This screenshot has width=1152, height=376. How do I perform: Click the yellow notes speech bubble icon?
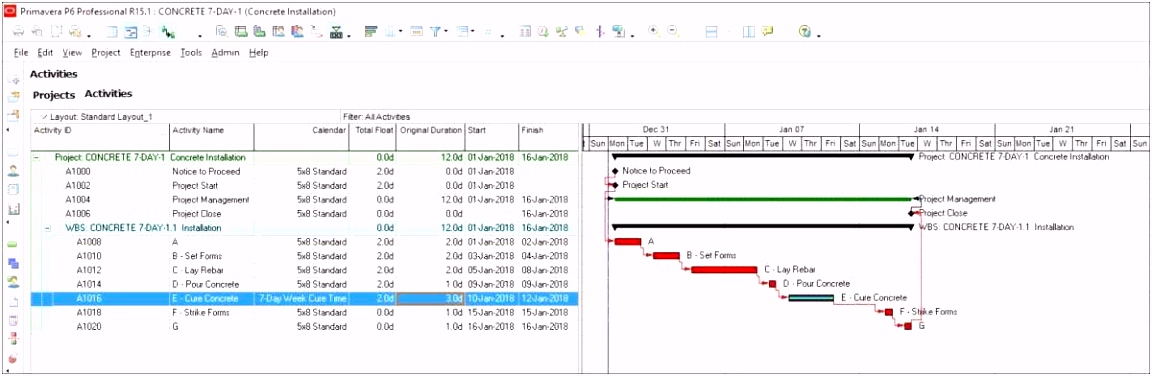[767, 32]
